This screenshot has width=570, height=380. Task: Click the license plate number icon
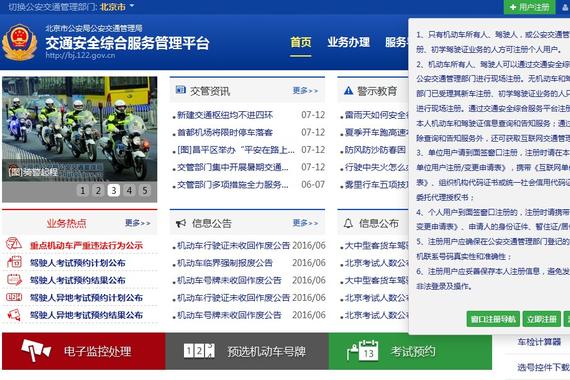[199, 351]
